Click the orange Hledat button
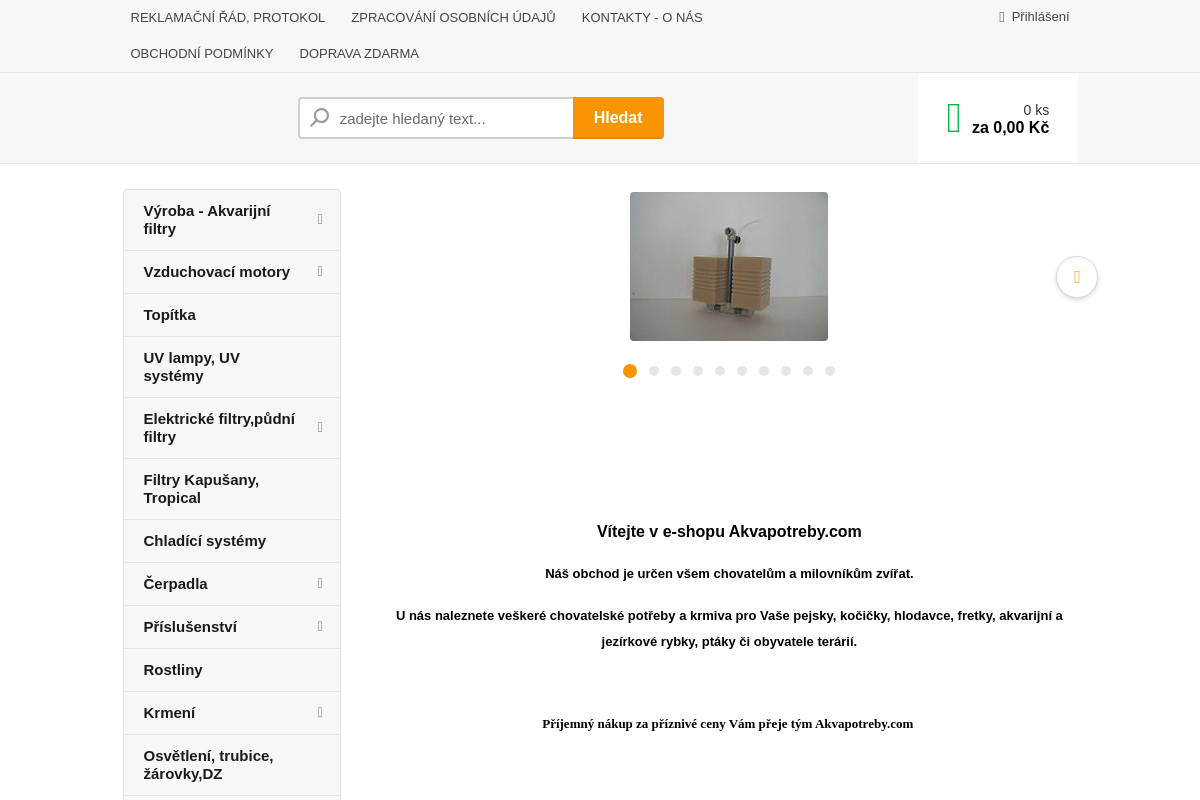This screenshot has height=800, width=1200. pyautogui.click(x=618, y=118)
